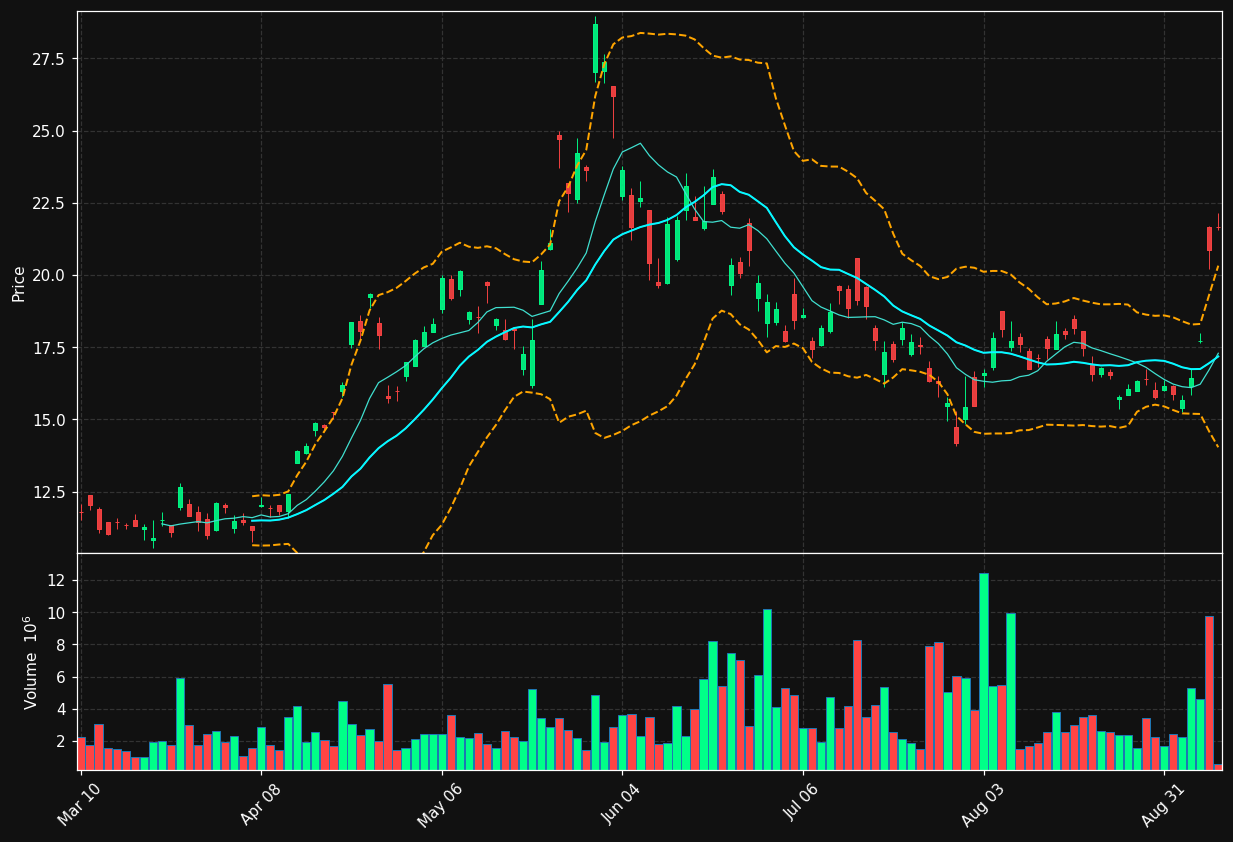
Task: Click the 15.0 price axis label
Action: pos(47,420)
